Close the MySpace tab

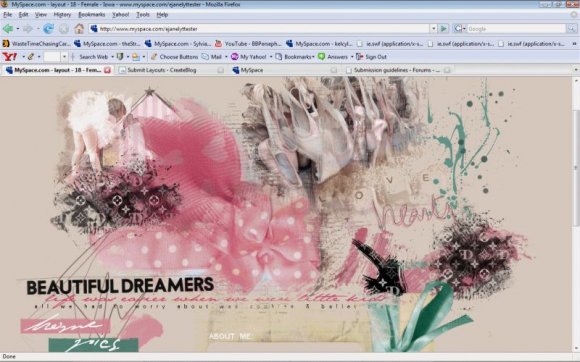(x=334, y=70)
